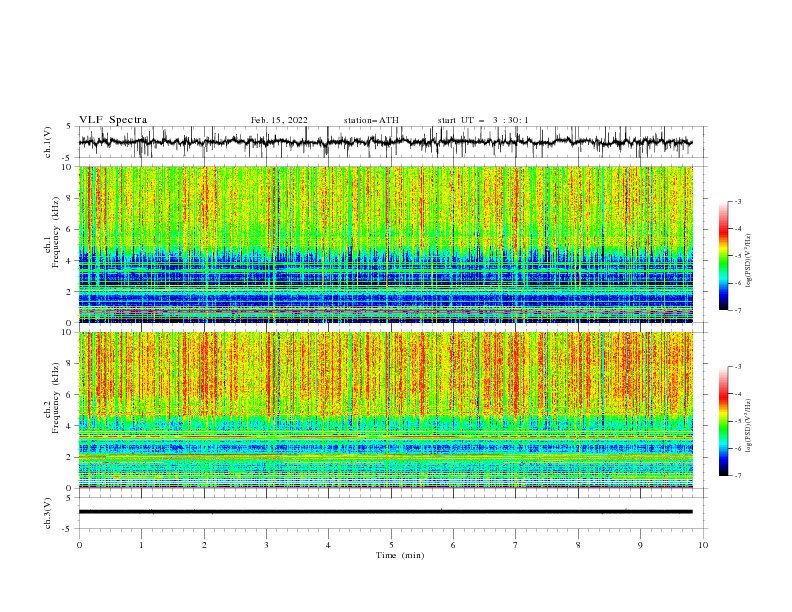
Task: Click the "1" tick on the time axis
Action: click(141, 545)
